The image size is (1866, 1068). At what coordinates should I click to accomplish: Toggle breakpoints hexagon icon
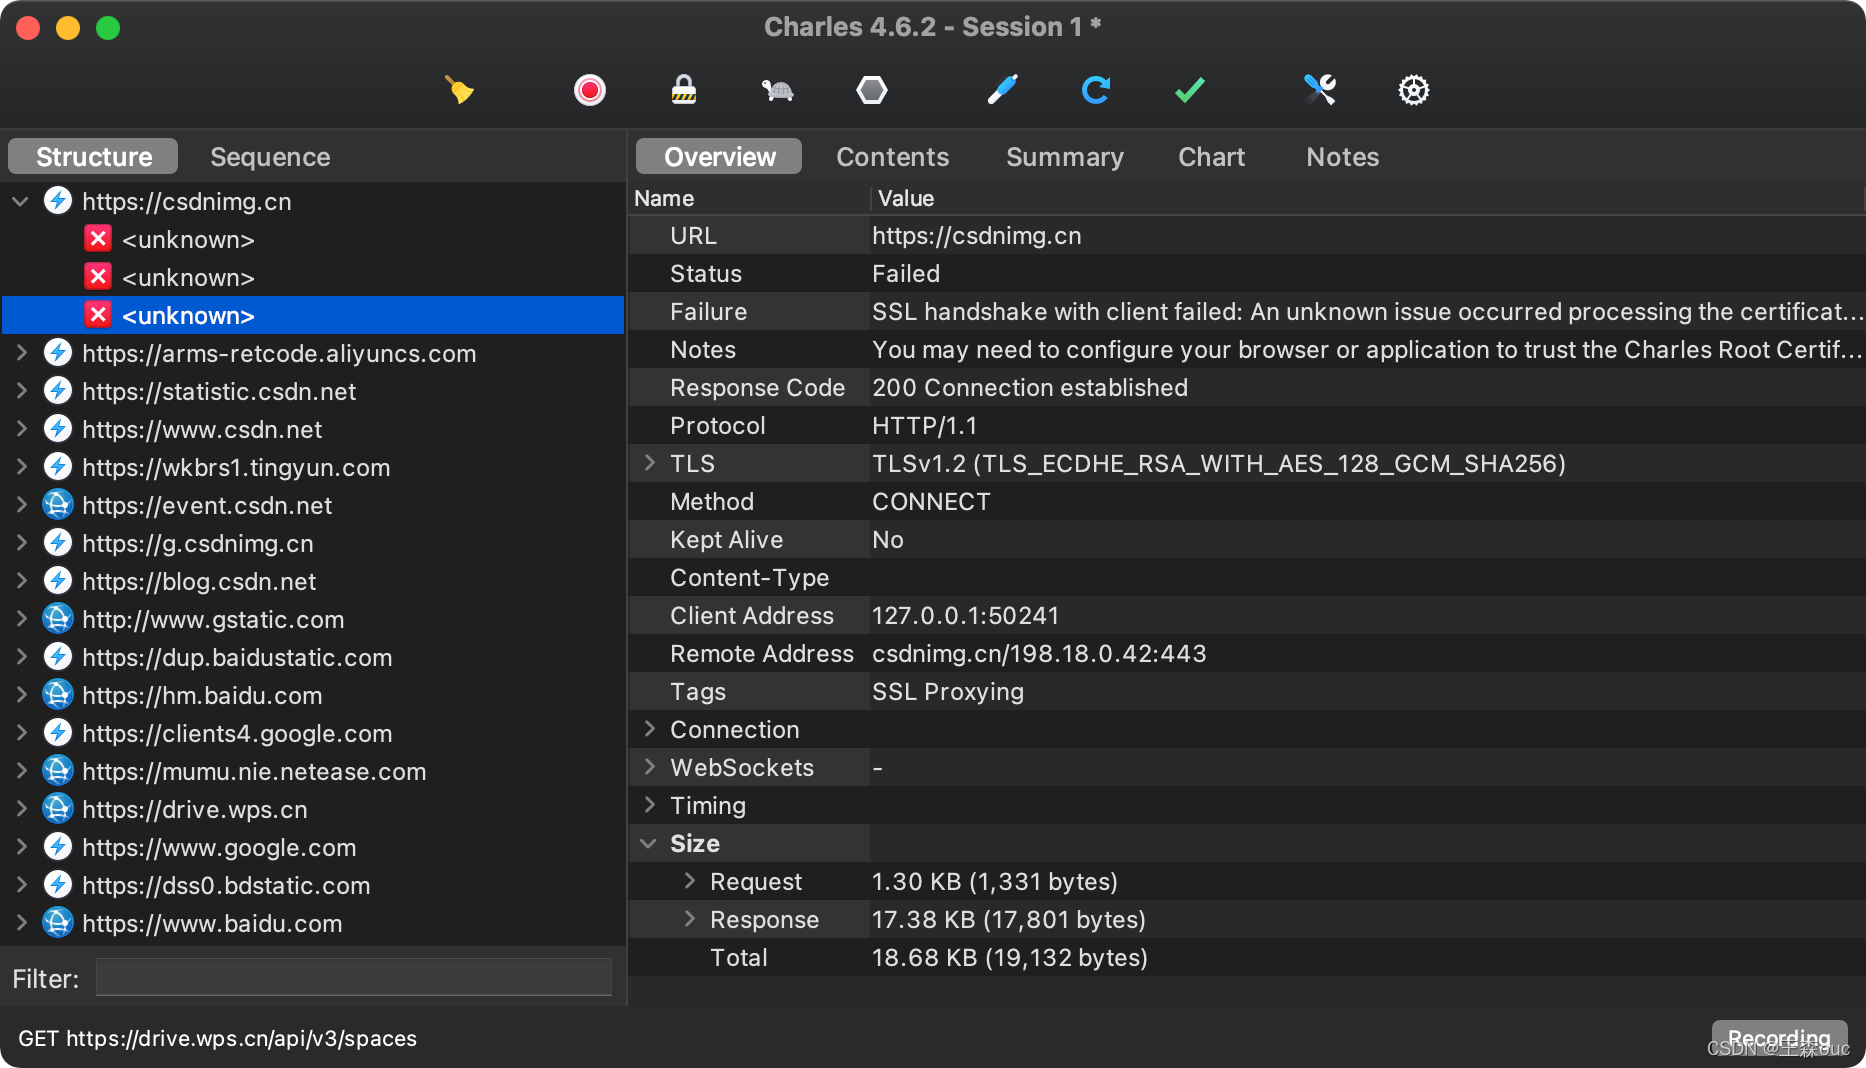click(x=872, y=90)
